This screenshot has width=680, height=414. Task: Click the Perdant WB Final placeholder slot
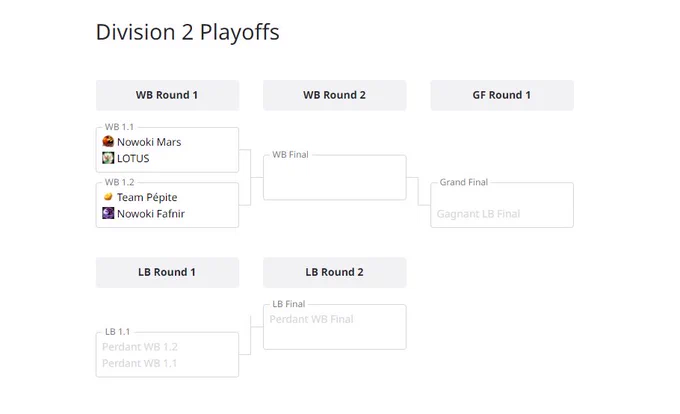[x=311, y=319]
